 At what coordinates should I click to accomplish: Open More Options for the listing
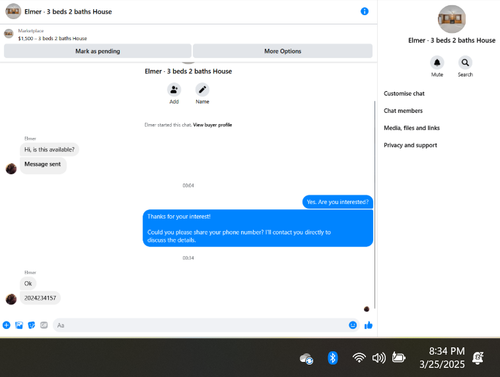pyautogui.click(x=283, y=51)
